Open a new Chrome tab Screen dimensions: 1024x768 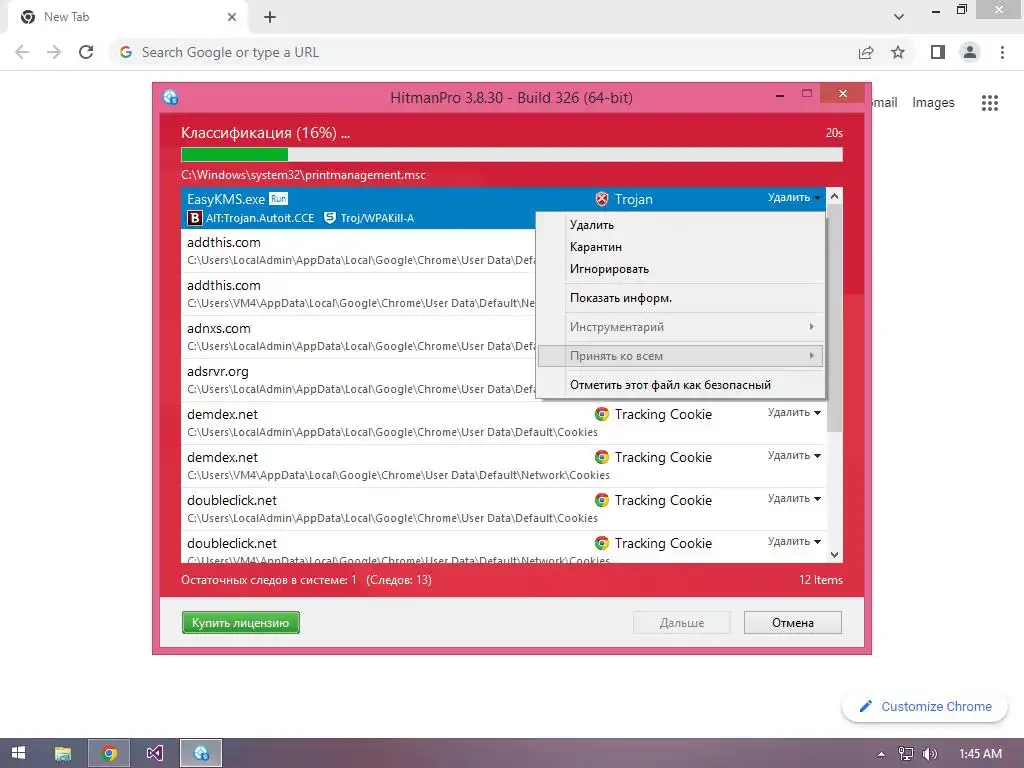click(x=270, y=17)
